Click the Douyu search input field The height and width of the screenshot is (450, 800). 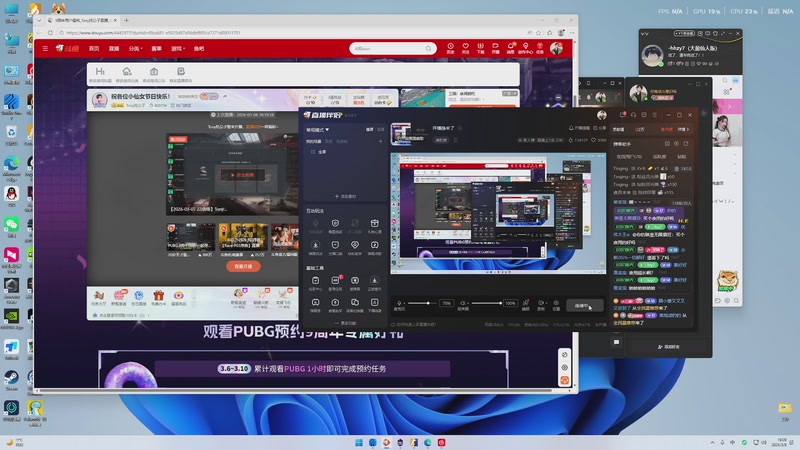click(393, 48)
